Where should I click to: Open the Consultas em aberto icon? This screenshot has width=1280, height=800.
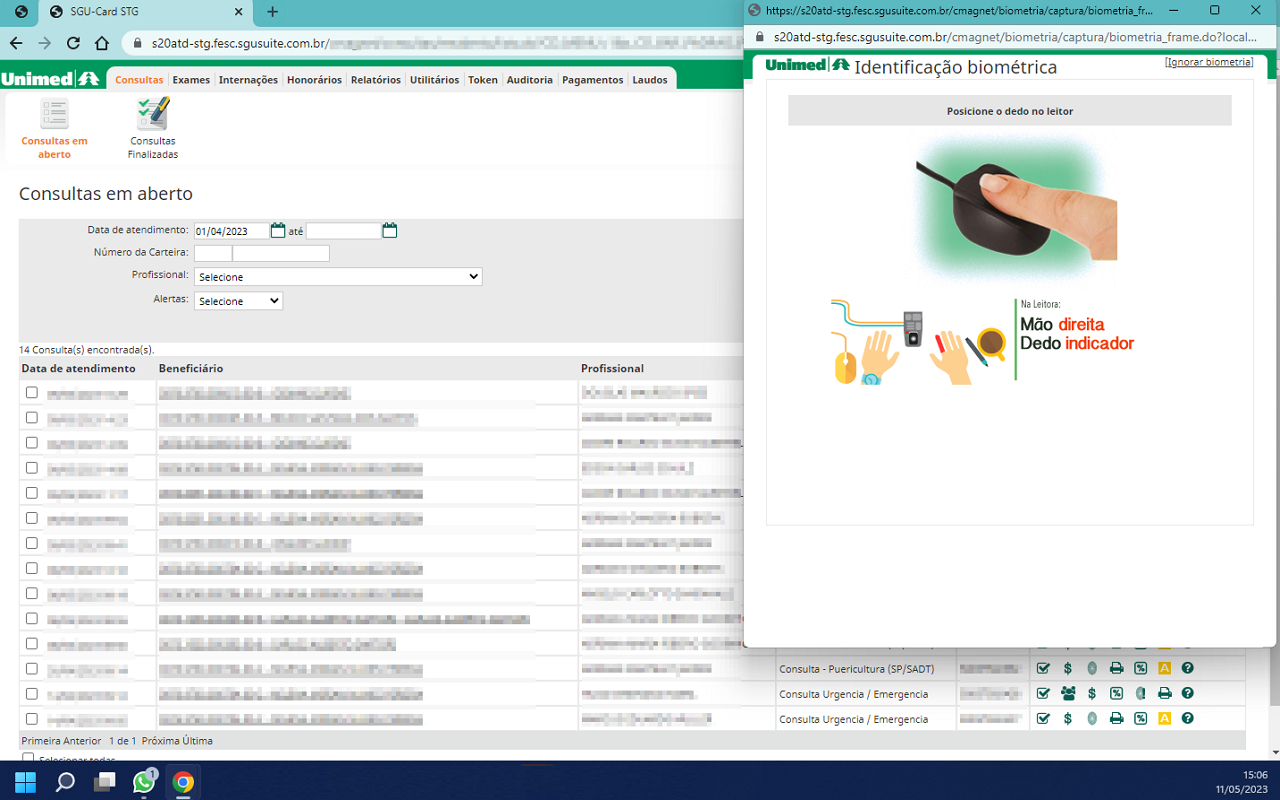tap(54, 116)
